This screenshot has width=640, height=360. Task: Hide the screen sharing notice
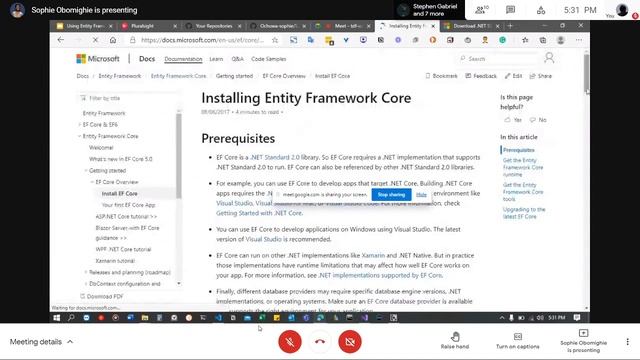tap(421, 195)
